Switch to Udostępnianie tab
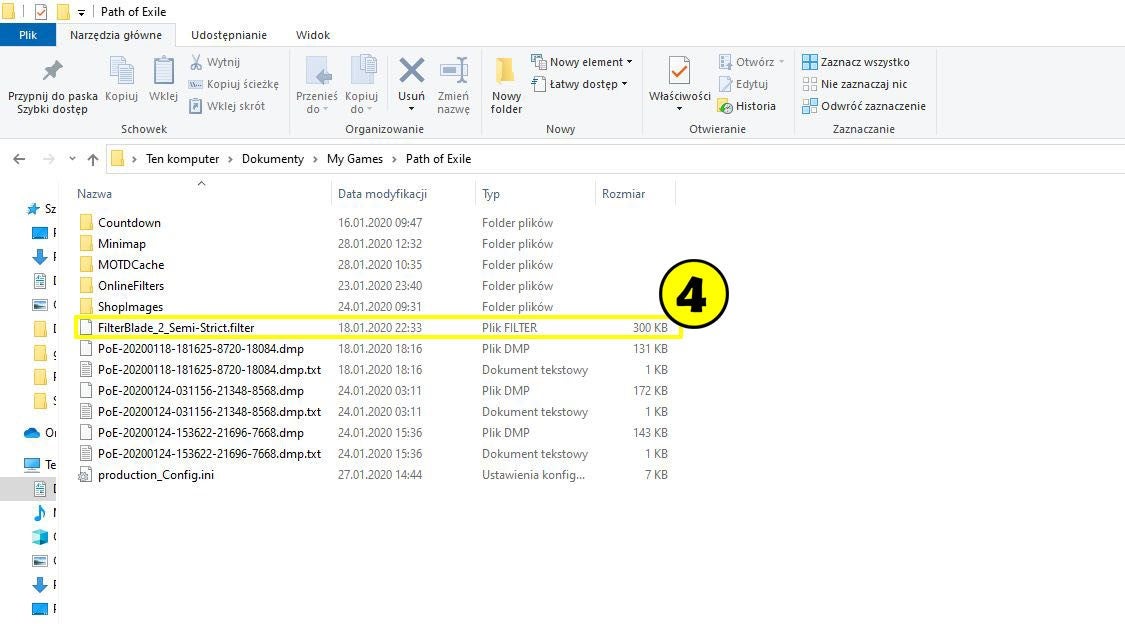Viewport: 1125px width, 624px height. [x=229, y=34]
